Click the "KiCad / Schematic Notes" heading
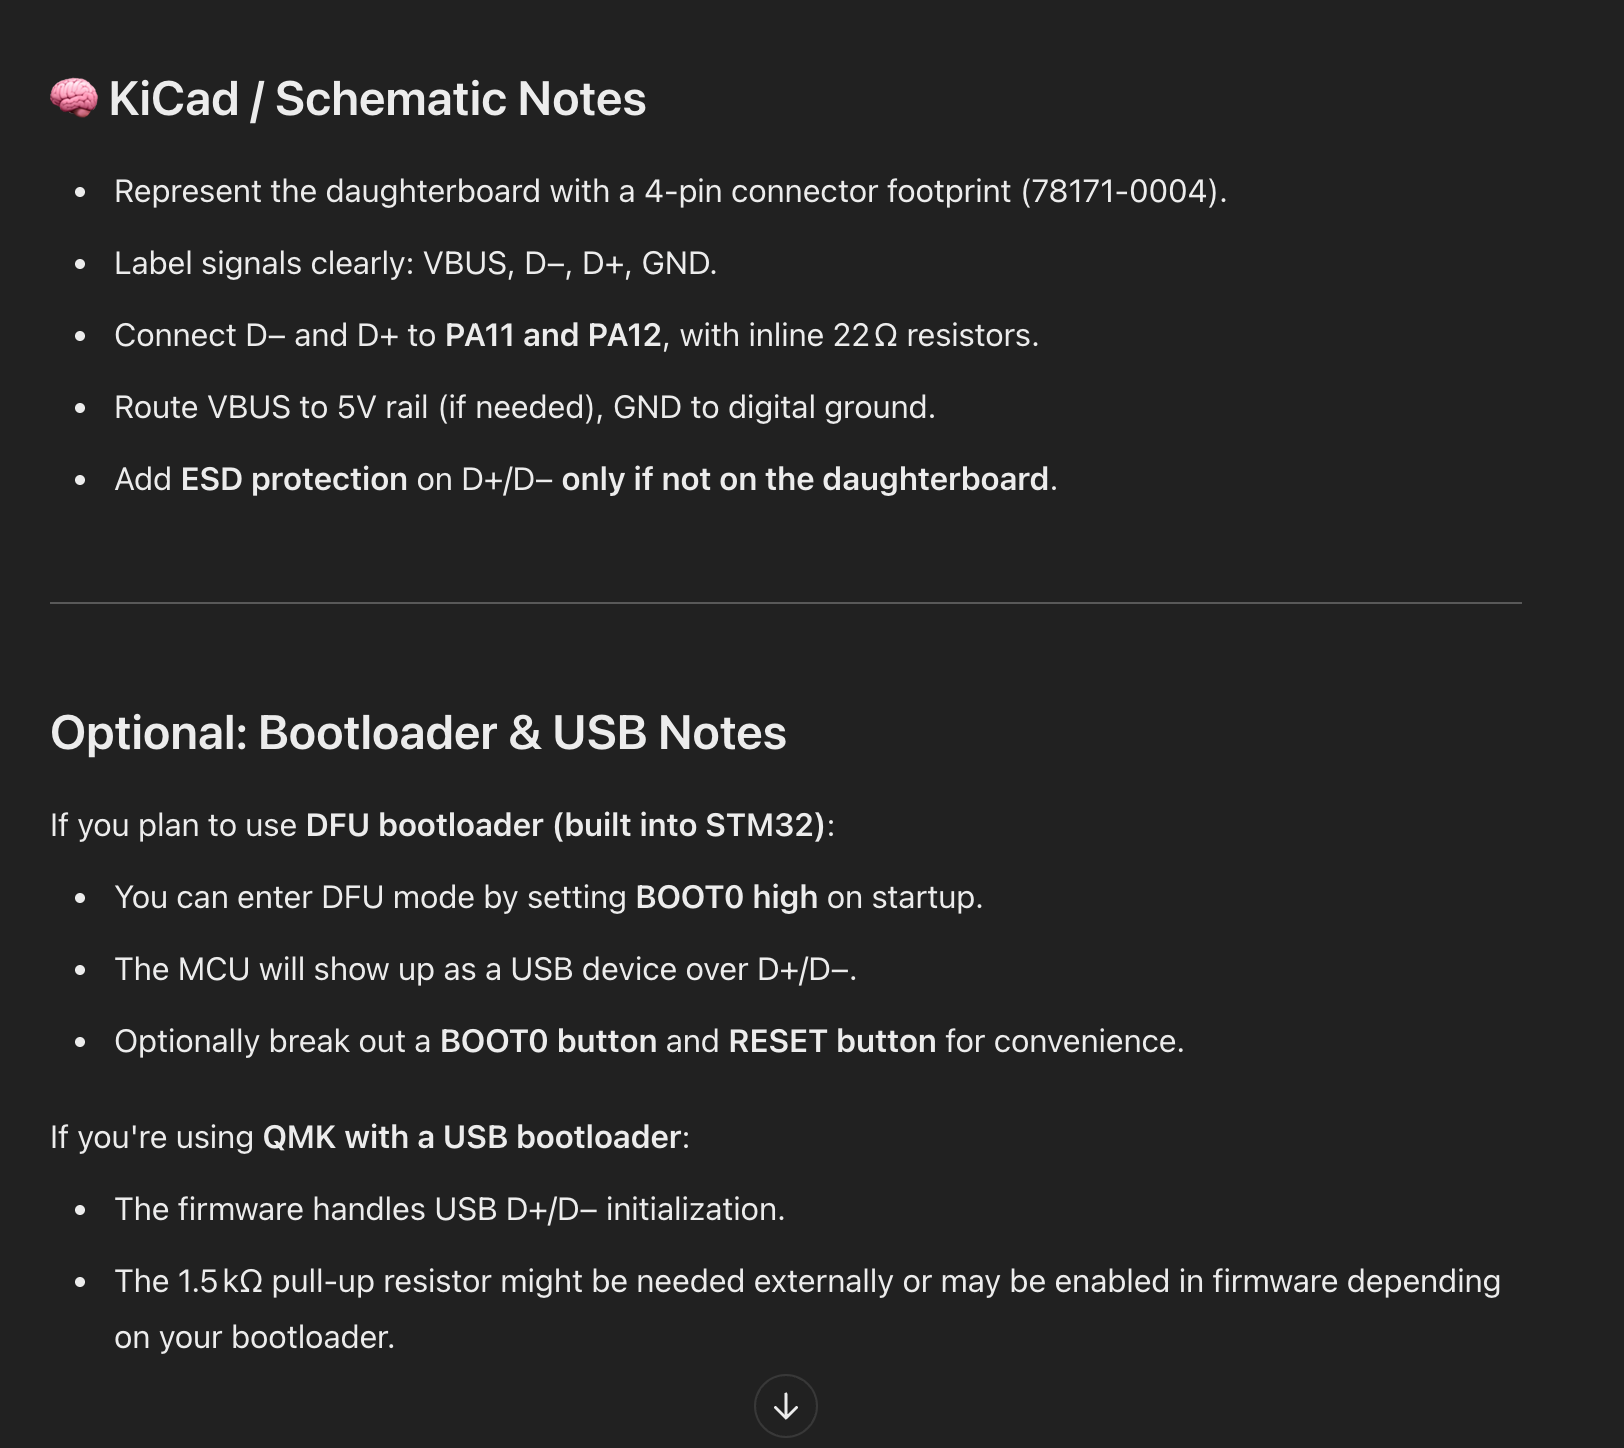 click(377, 99)
